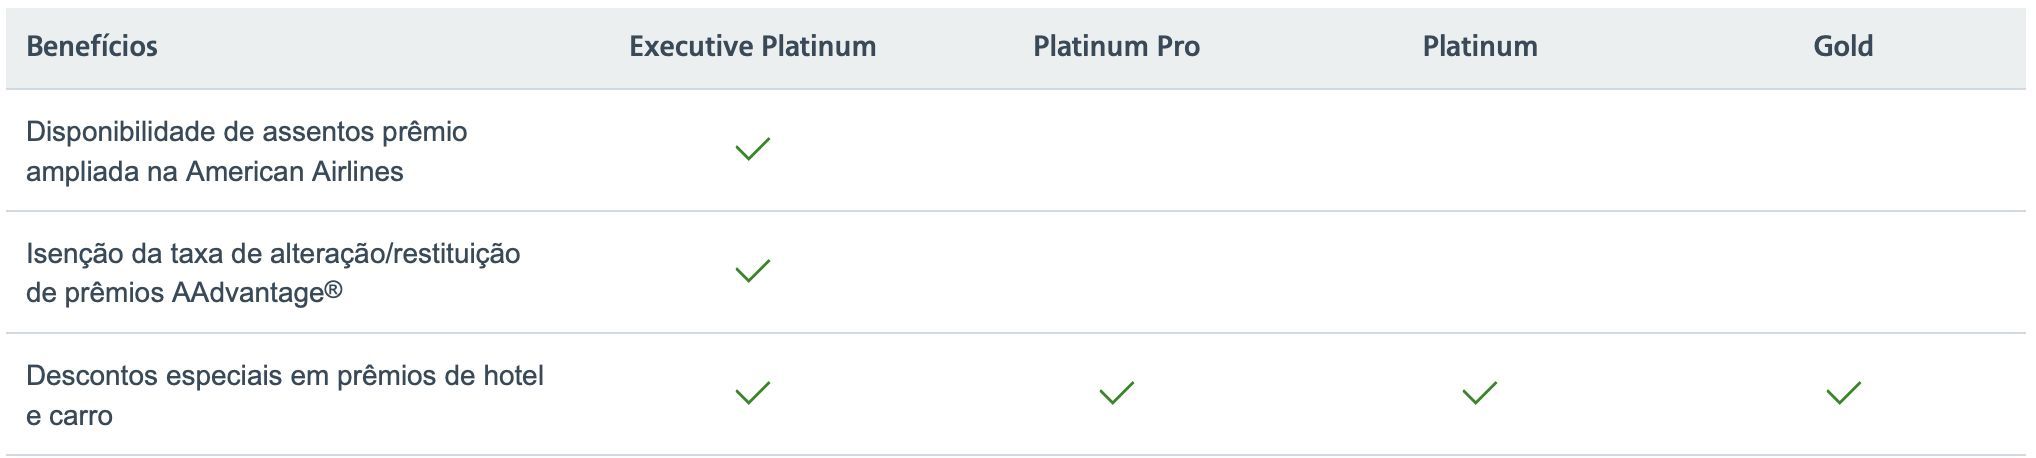
Task: Click empty Gold cell in award seats row
Action: click(1843, 150)
